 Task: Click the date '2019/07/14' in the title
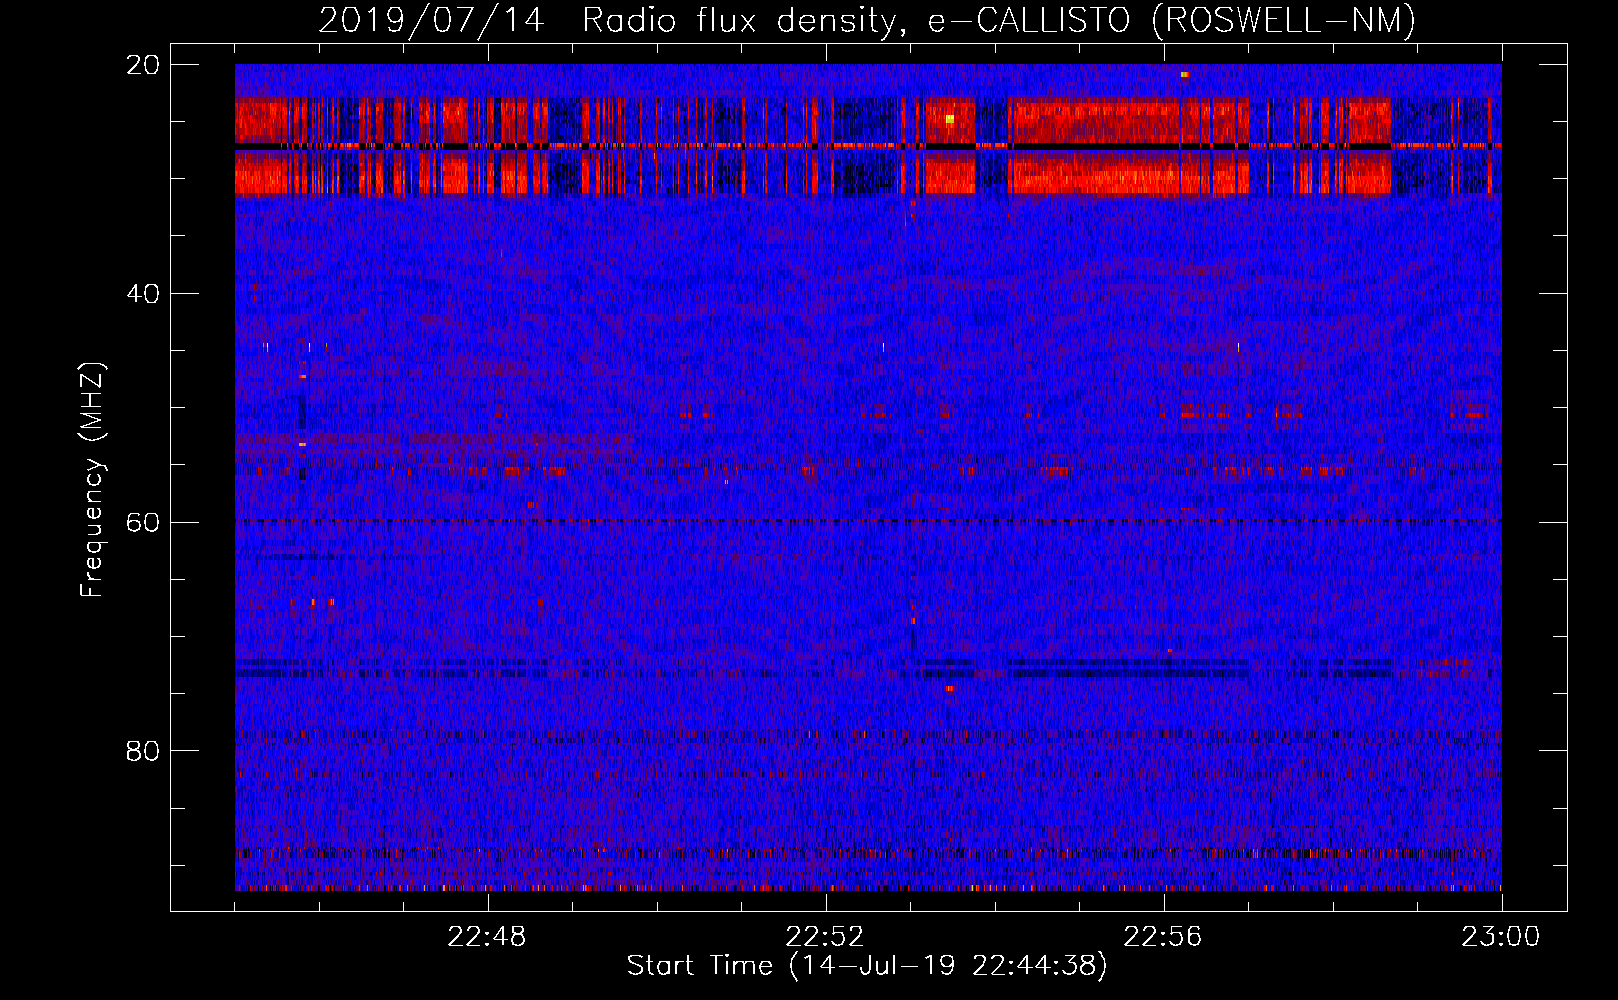click(x=432, y=21)
